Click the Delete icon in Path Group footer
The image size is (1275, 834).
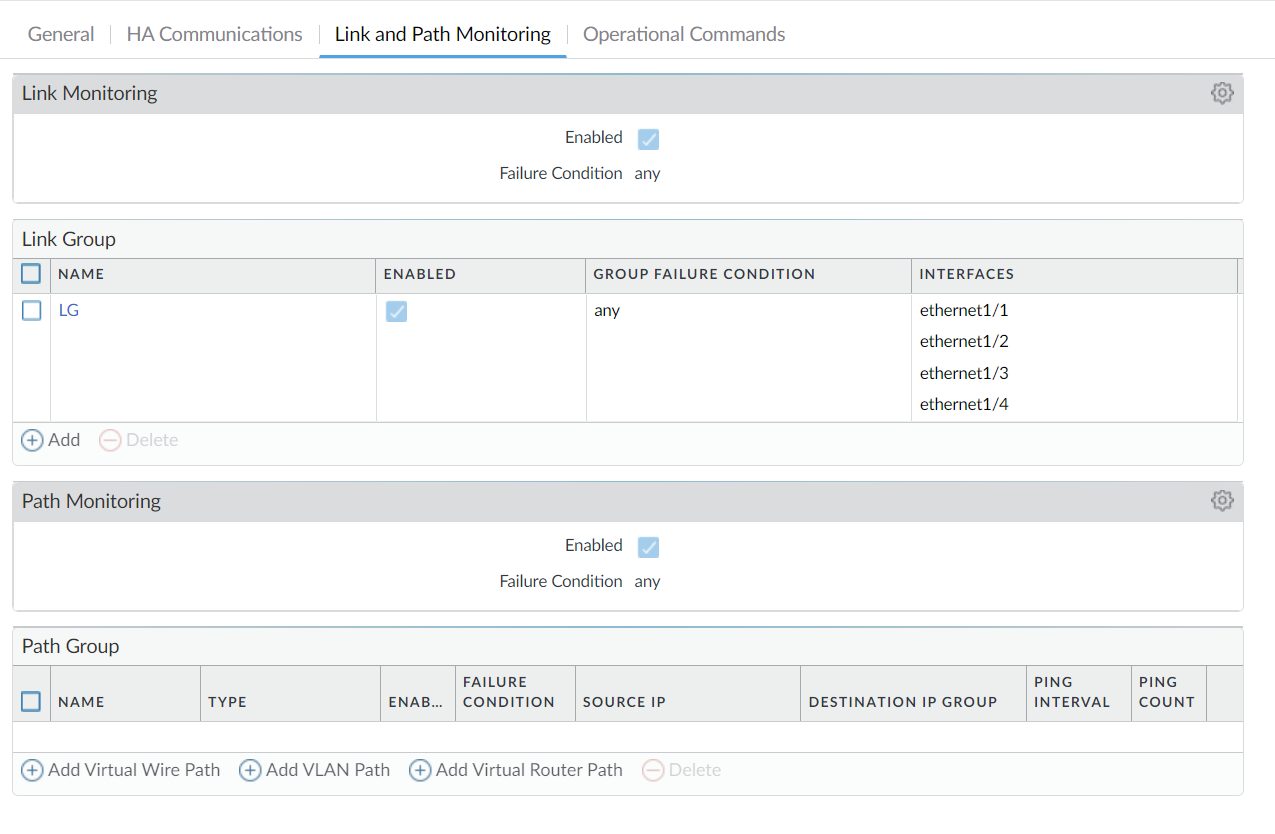click(654, 770)
